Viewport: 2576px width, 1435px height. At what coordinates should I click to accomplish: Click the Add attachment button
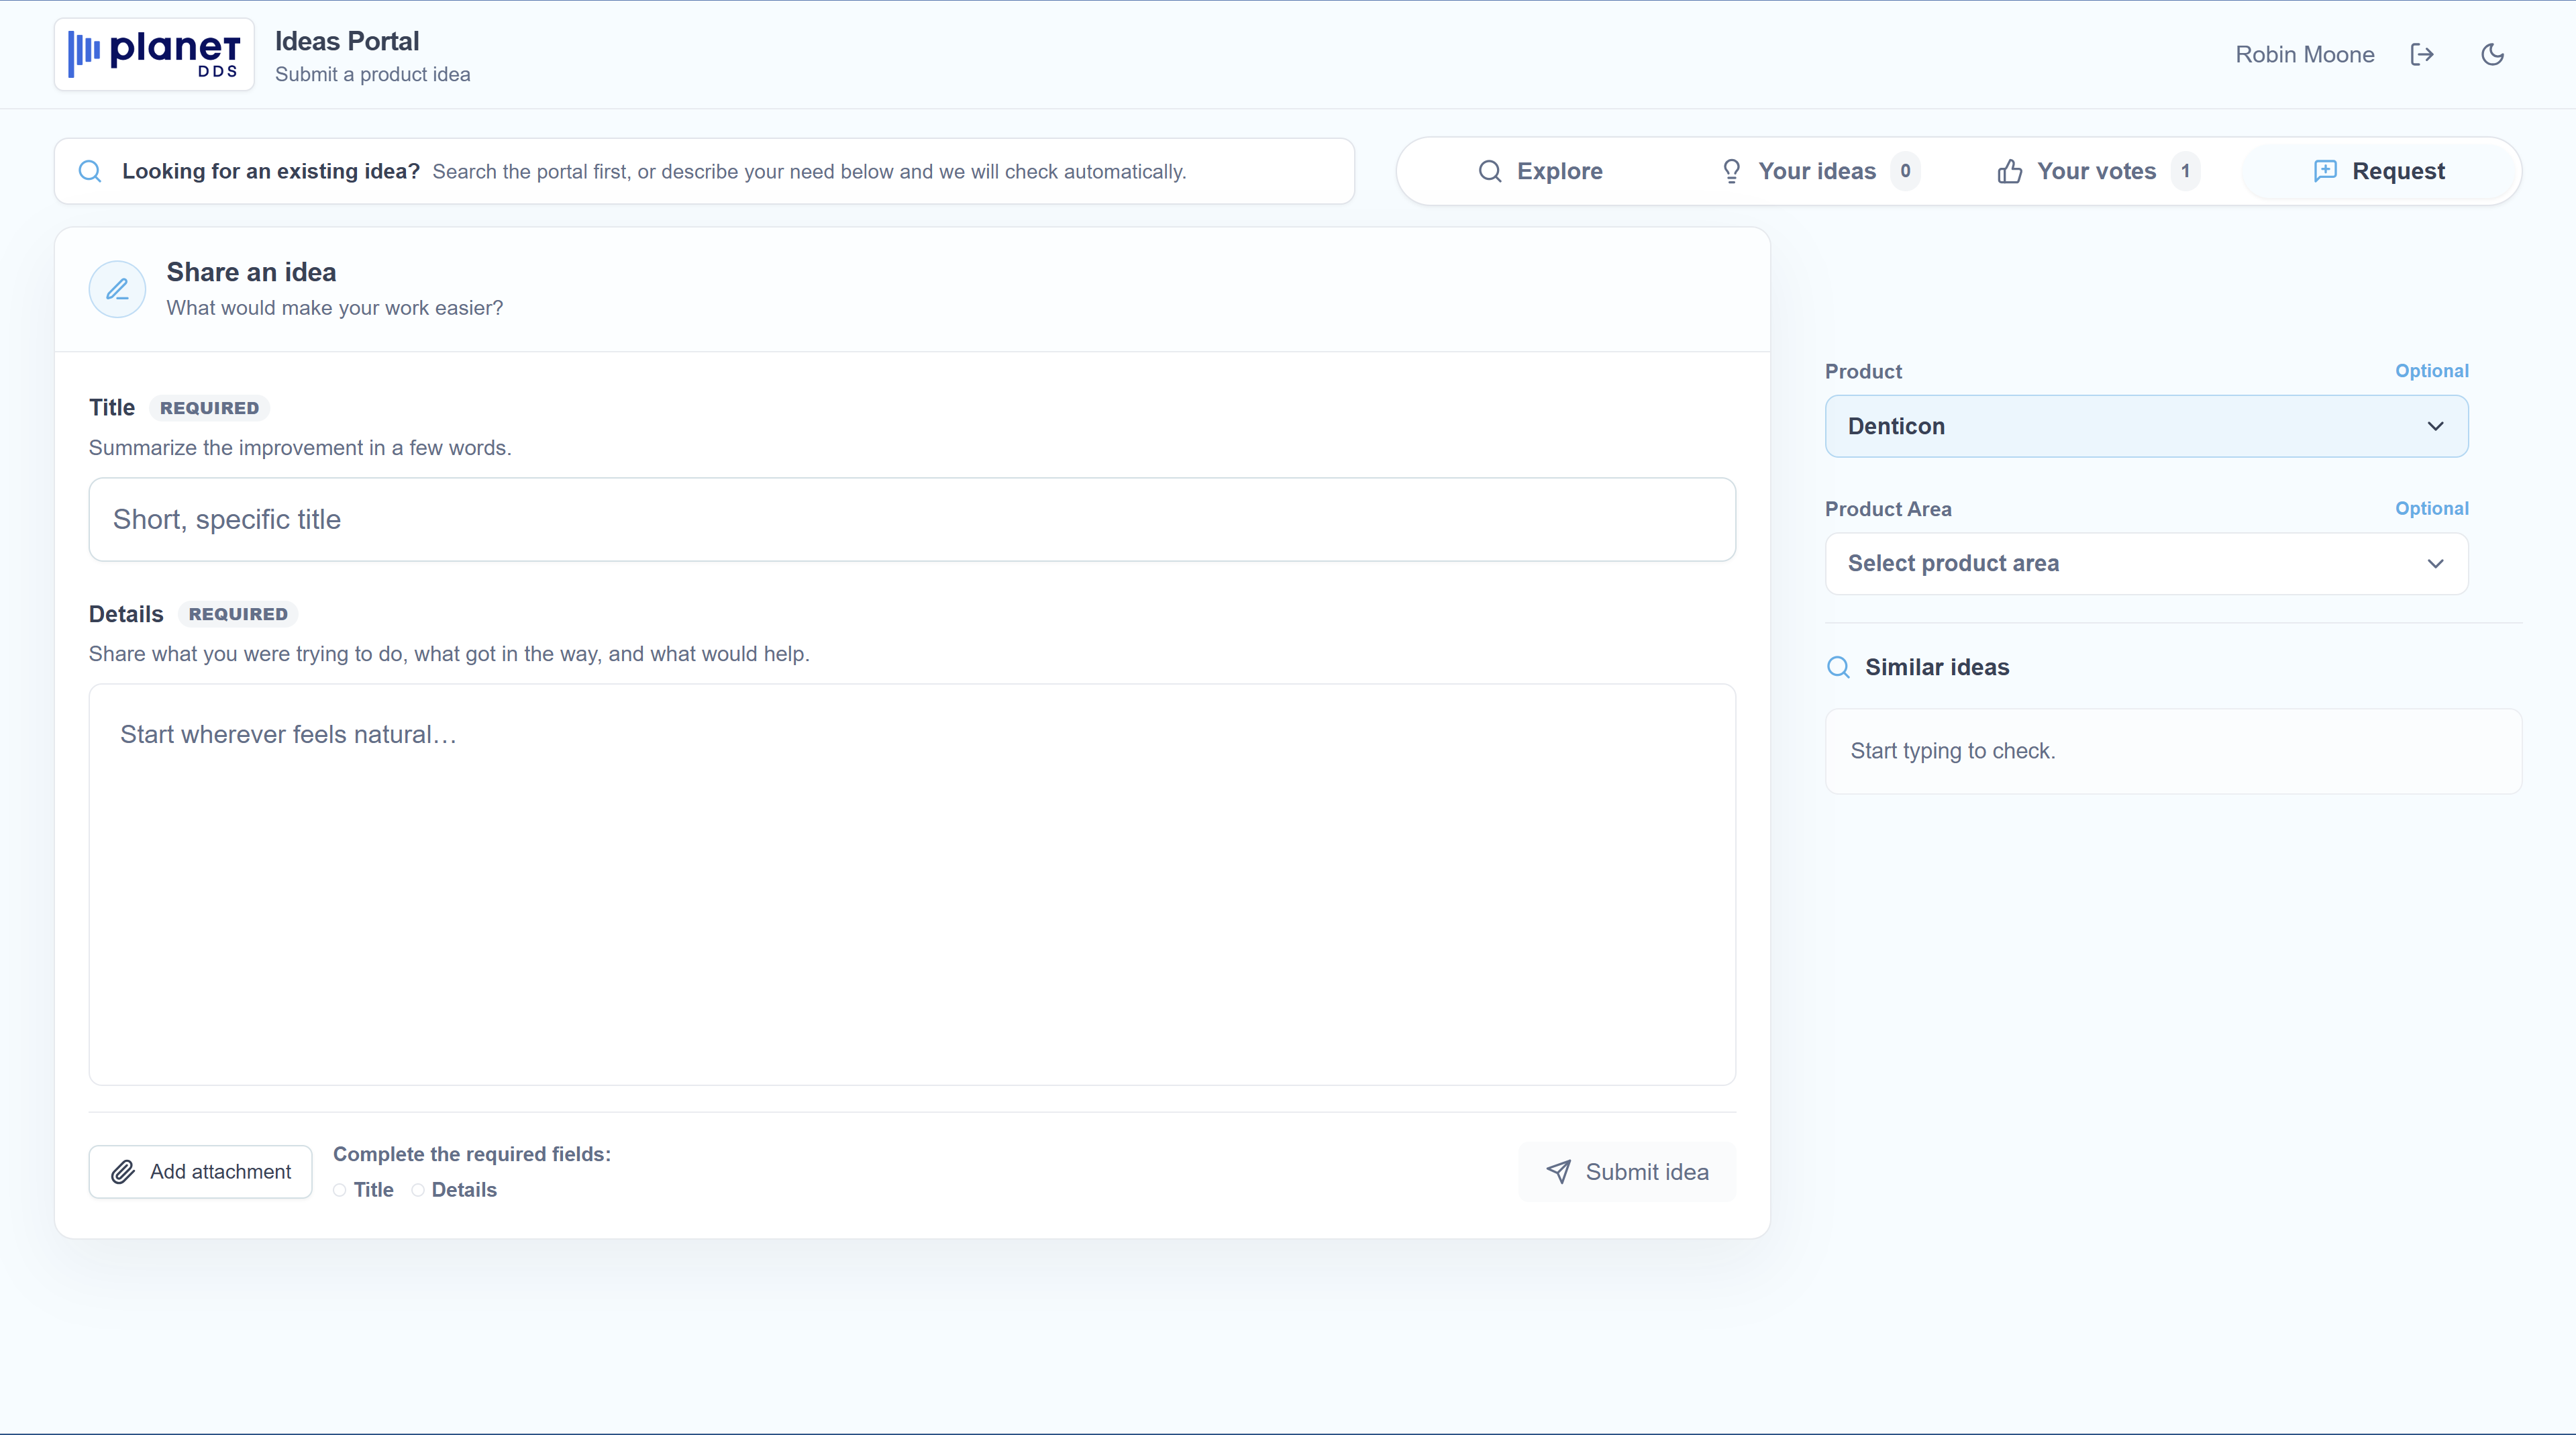[x=200, y=1172]
